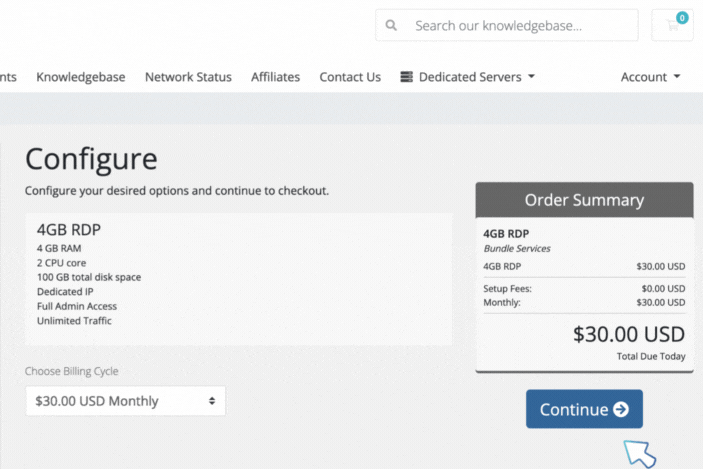The height and width of the screenshot is (469, 703).
Task: Click the partially visible leftmost nav item
Action: point(8,77)
